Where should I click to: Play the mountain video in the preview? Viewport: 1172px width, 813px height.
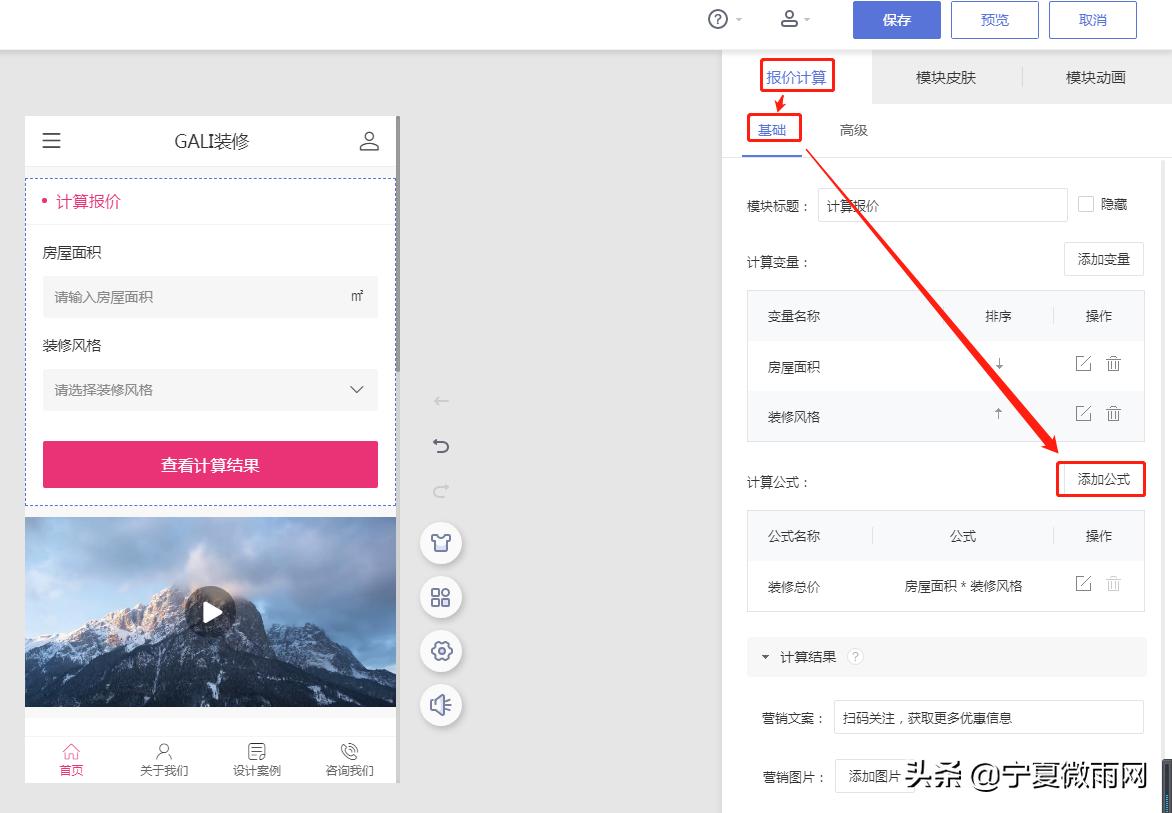210,612
